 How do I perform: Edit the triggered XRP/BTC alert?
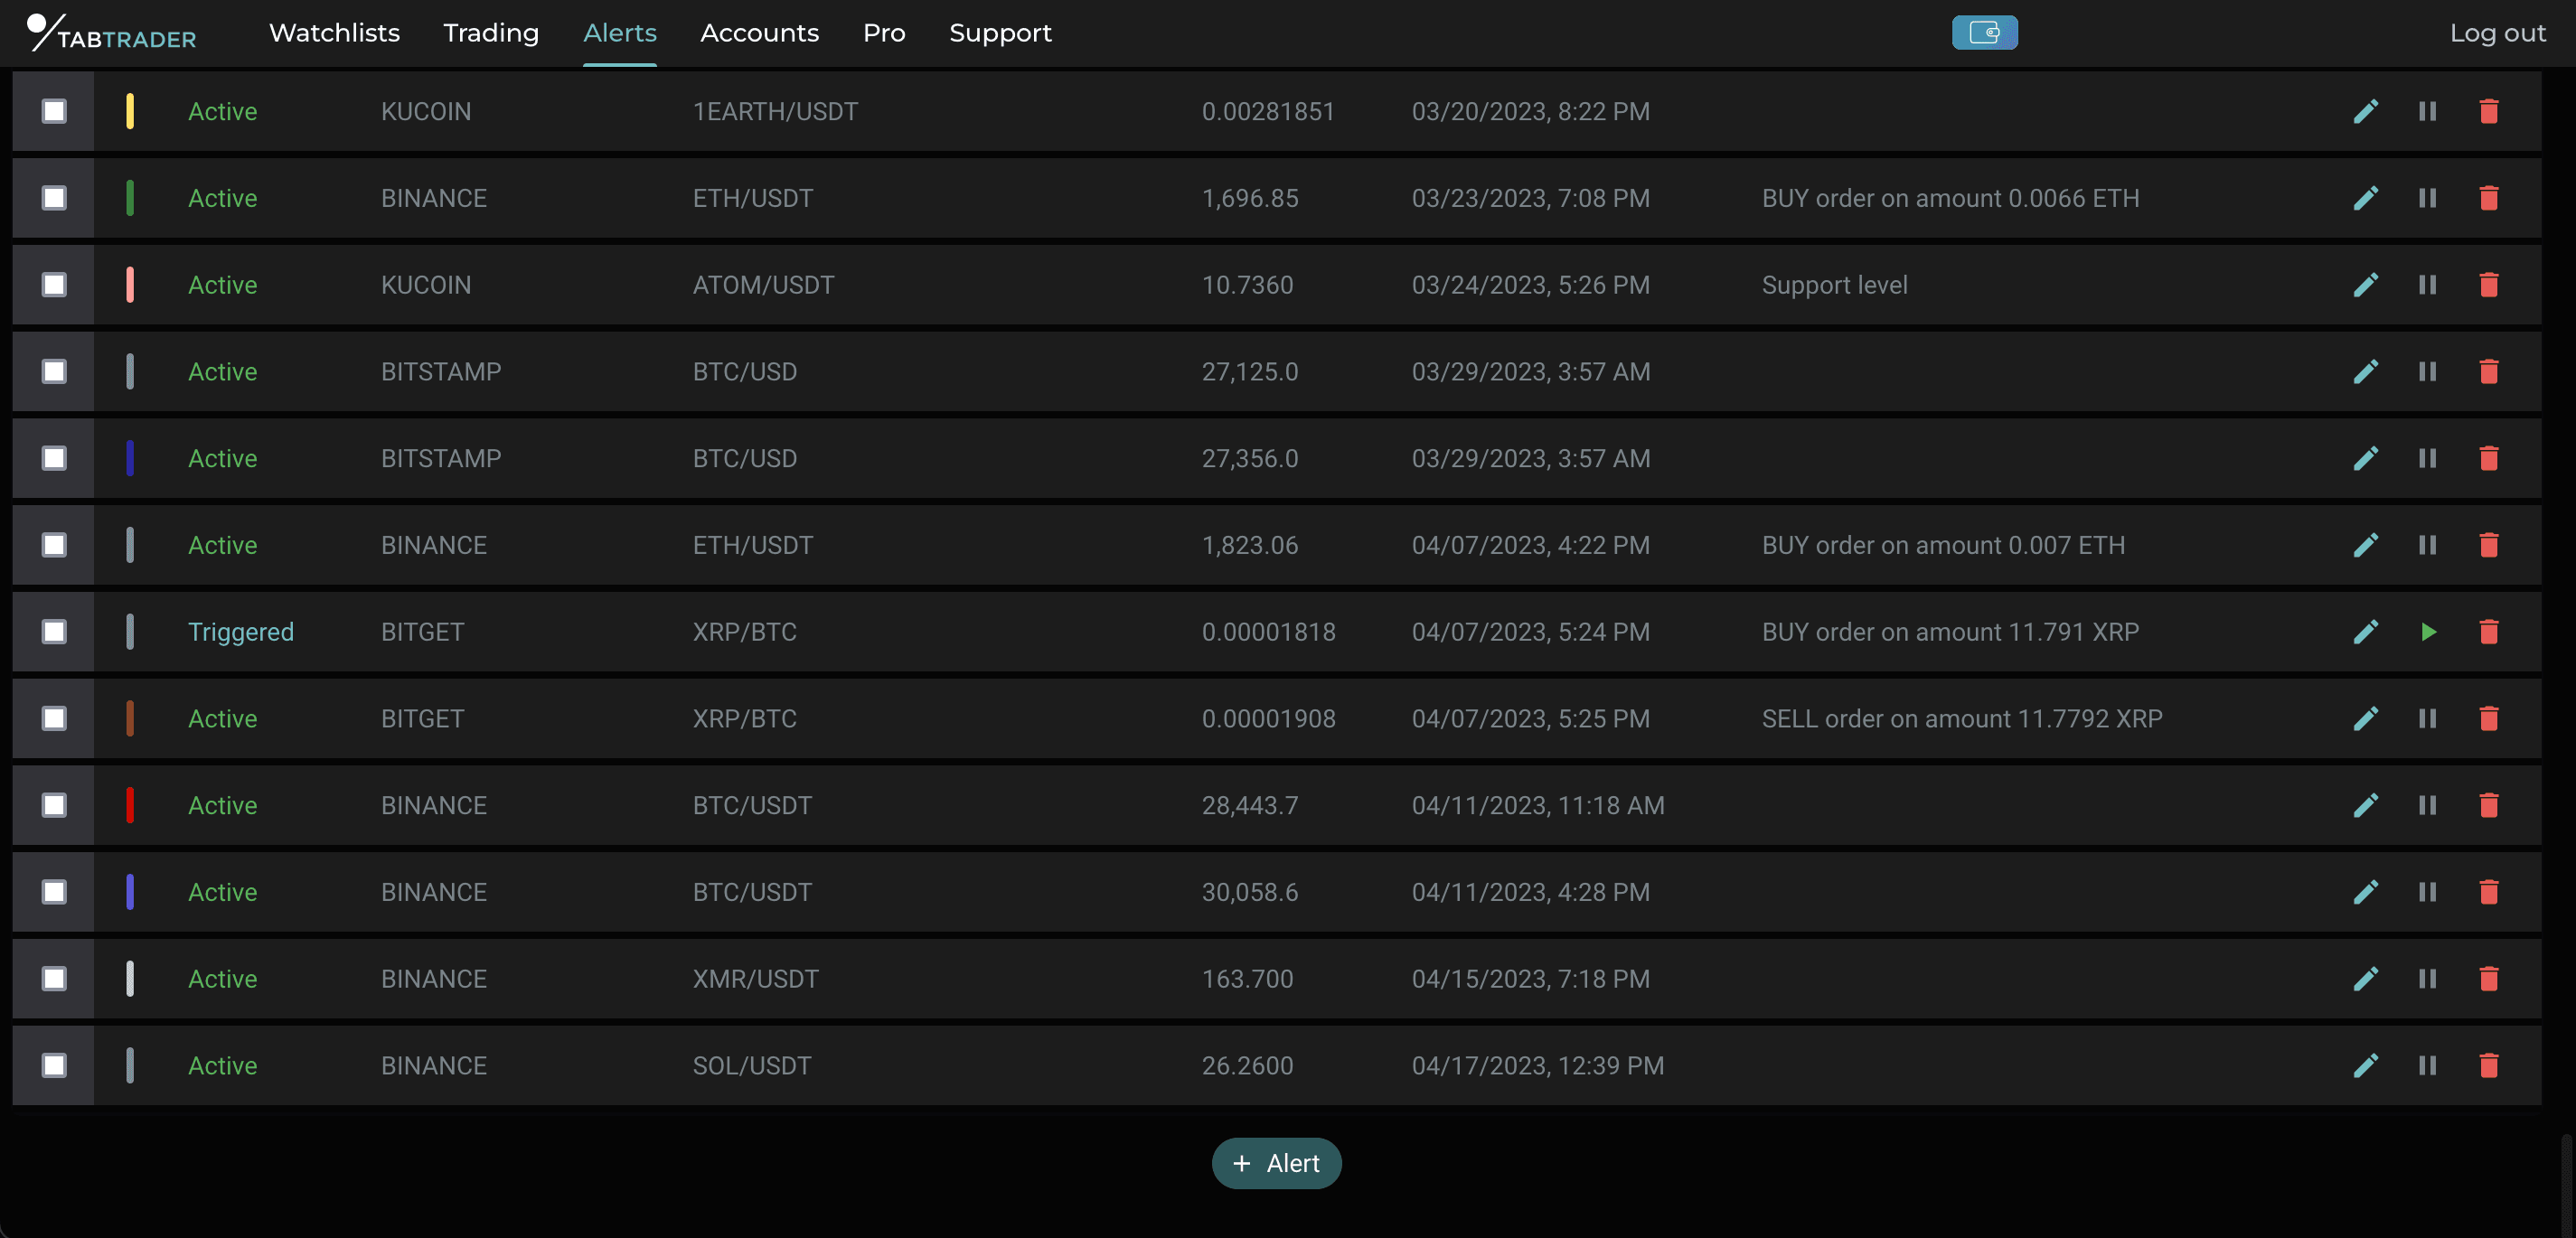point(2365,632)
